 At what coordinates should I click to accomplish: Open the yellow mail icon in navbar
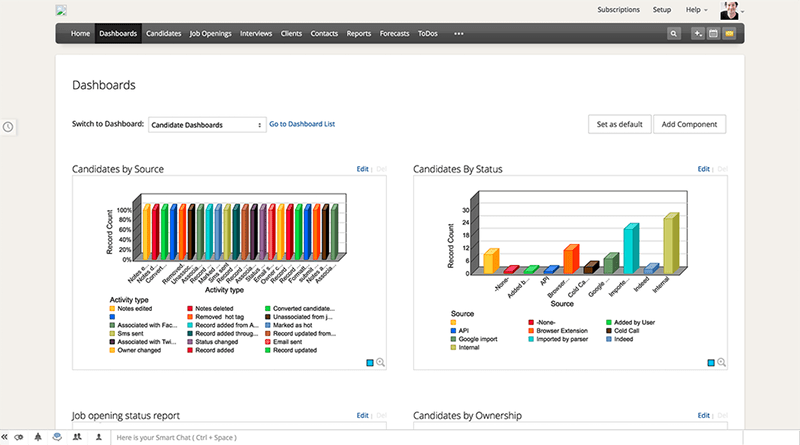(x=730, y=33)
